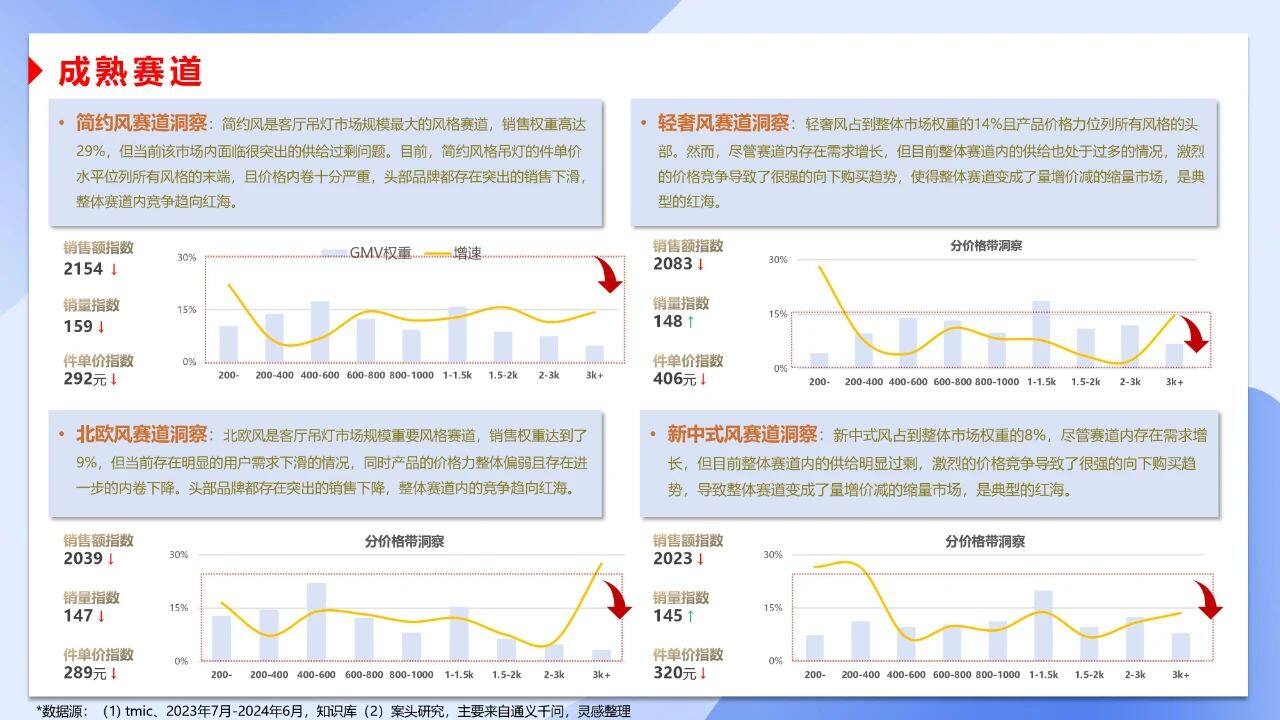The height and width of the screenshot is (720, 1280).
Task: Select the 简约风赛道洞察 heading
Action: click(142, 124)
